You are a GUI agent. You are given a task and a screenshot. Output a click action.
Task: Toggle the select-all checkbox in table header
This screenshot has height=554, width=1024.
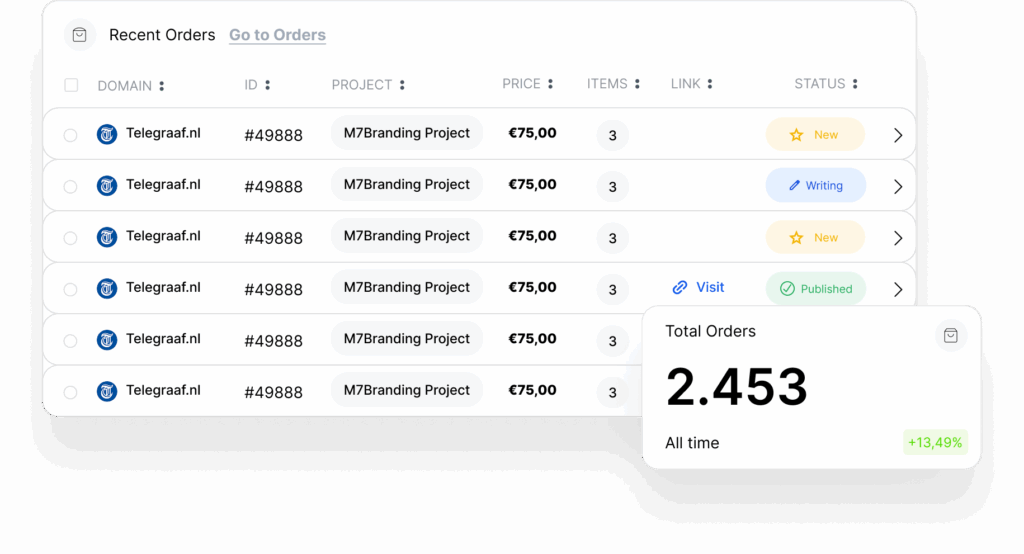71,85
